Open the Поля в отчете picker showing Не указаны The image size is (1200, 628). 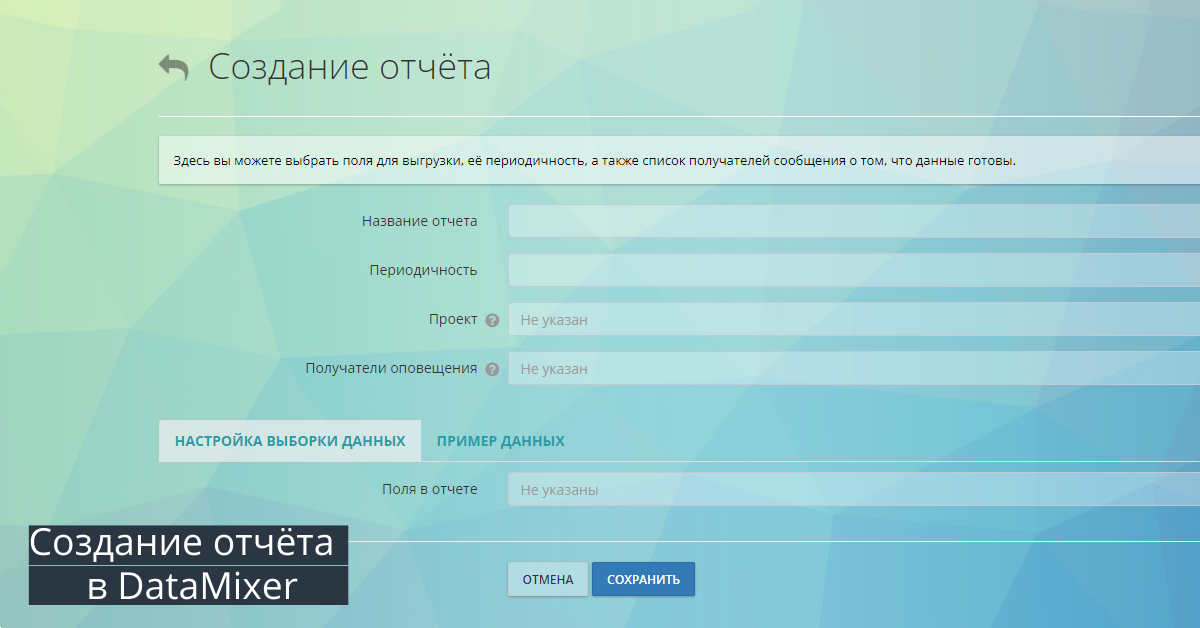pos(800,488)
